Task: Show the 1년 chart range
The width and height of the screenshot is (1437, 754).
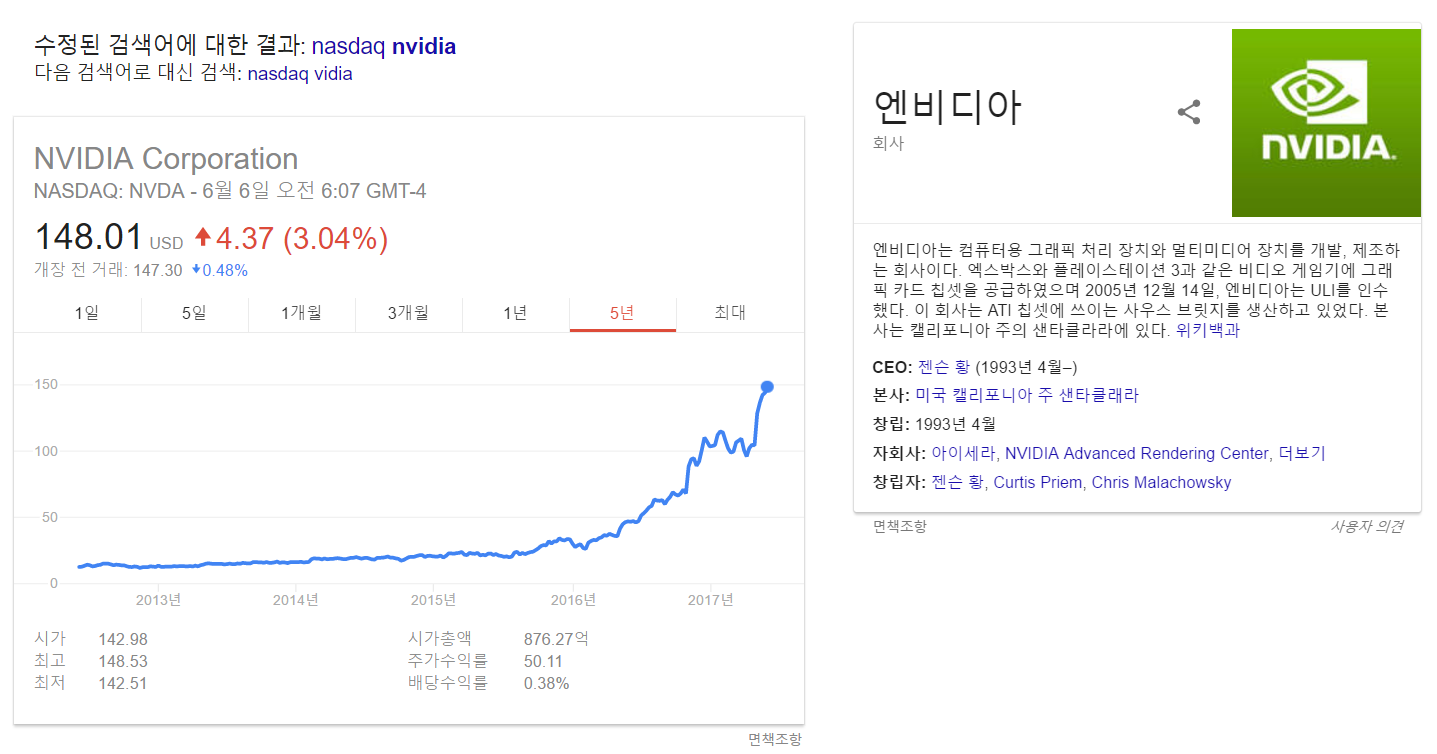Action: [x=515, y=313]
